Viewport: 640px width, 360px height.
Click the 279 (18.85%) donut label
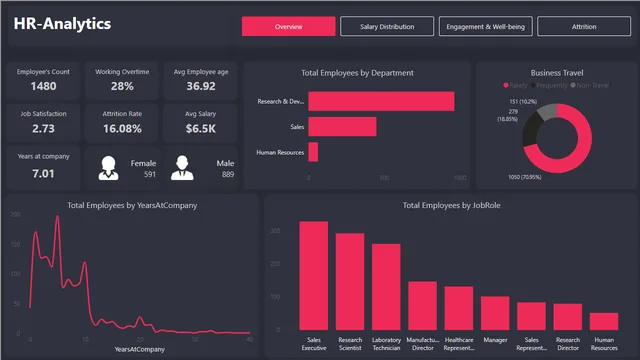point(507,115)
